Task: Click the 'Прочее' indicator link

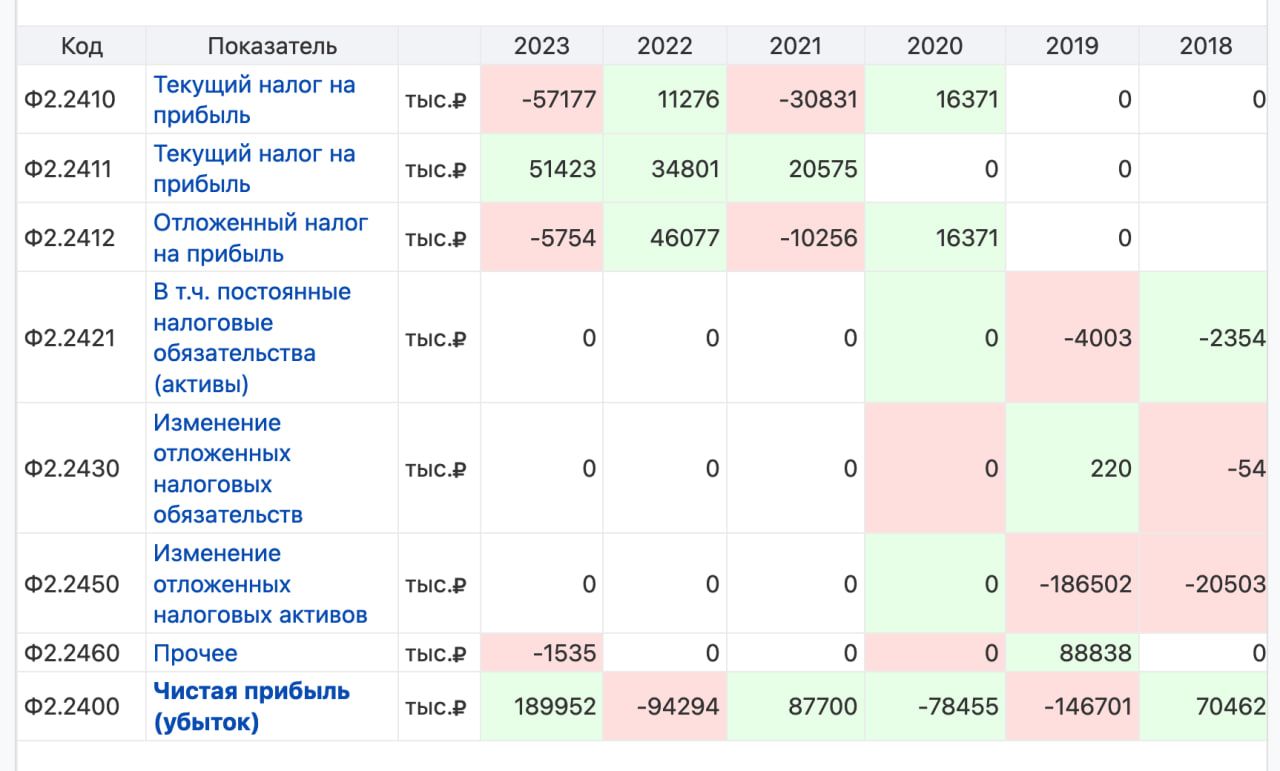Action: (195, 653)
